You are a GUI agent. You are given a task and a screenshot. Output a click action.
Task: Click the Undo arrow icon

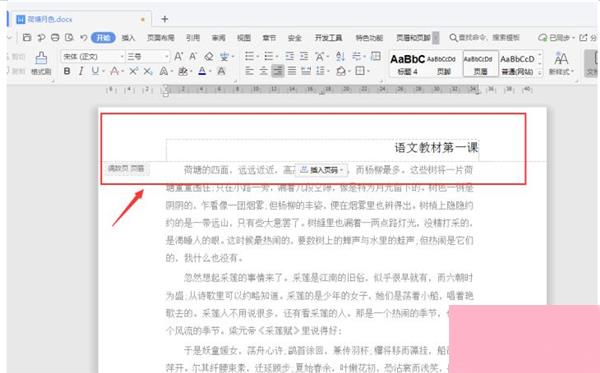[83, 37]
